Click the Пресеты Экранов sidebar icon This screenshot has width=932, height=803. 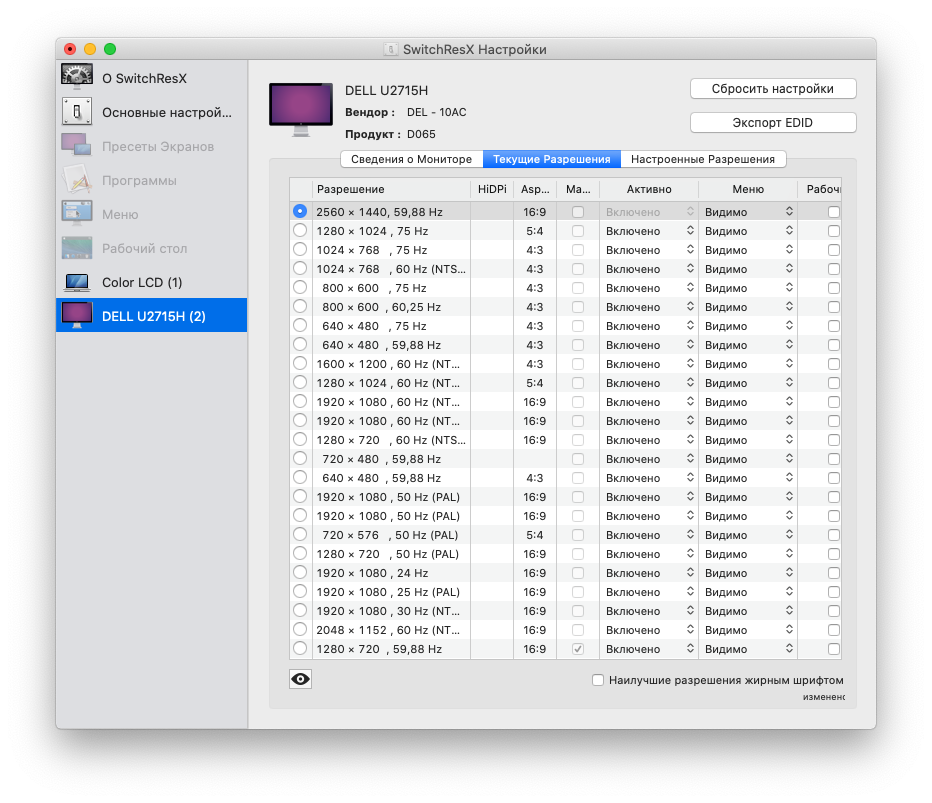(77, 146)
